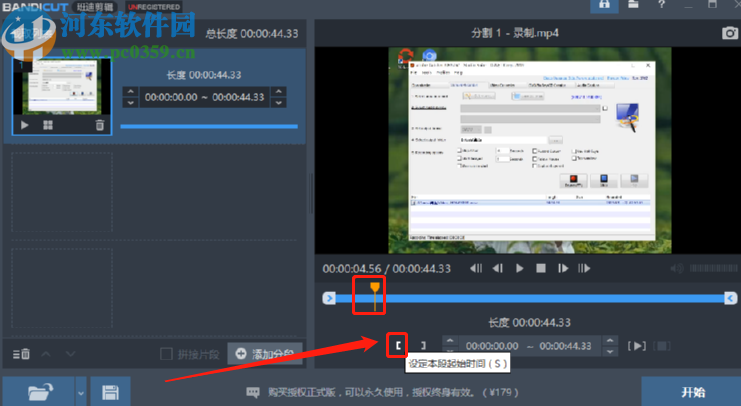741x406 pixels.
Task: Click on the blue timeline seek bar
Action: tap(530, 298)
